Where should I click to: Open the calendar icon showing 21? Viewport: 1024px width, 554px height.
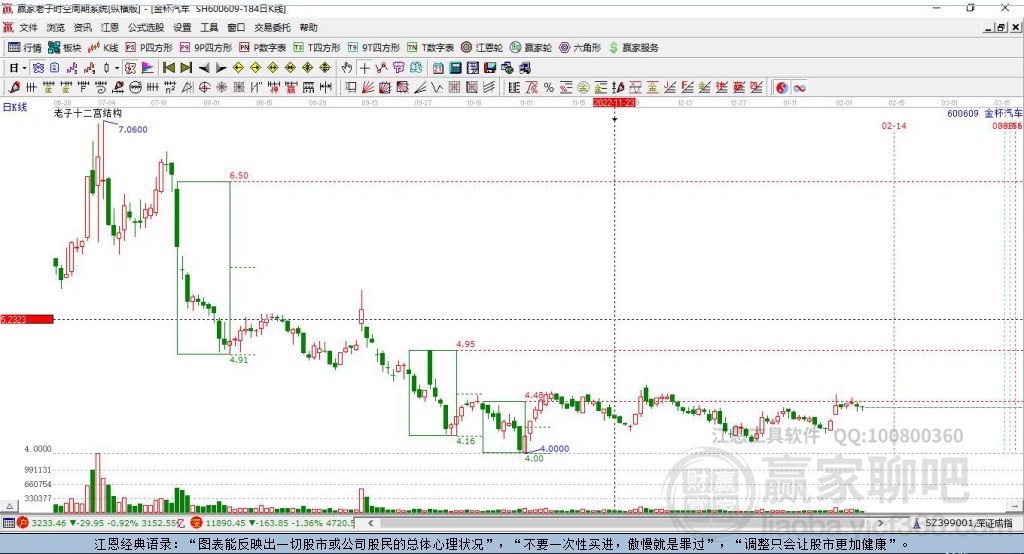click(438, 68)
